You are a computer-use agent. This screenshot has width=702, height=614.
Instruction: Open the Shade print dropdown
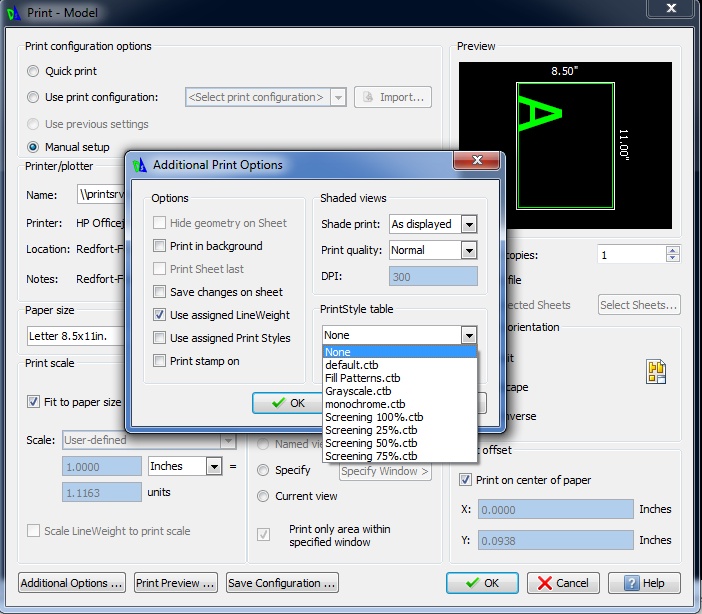click(x=469, y=224)
